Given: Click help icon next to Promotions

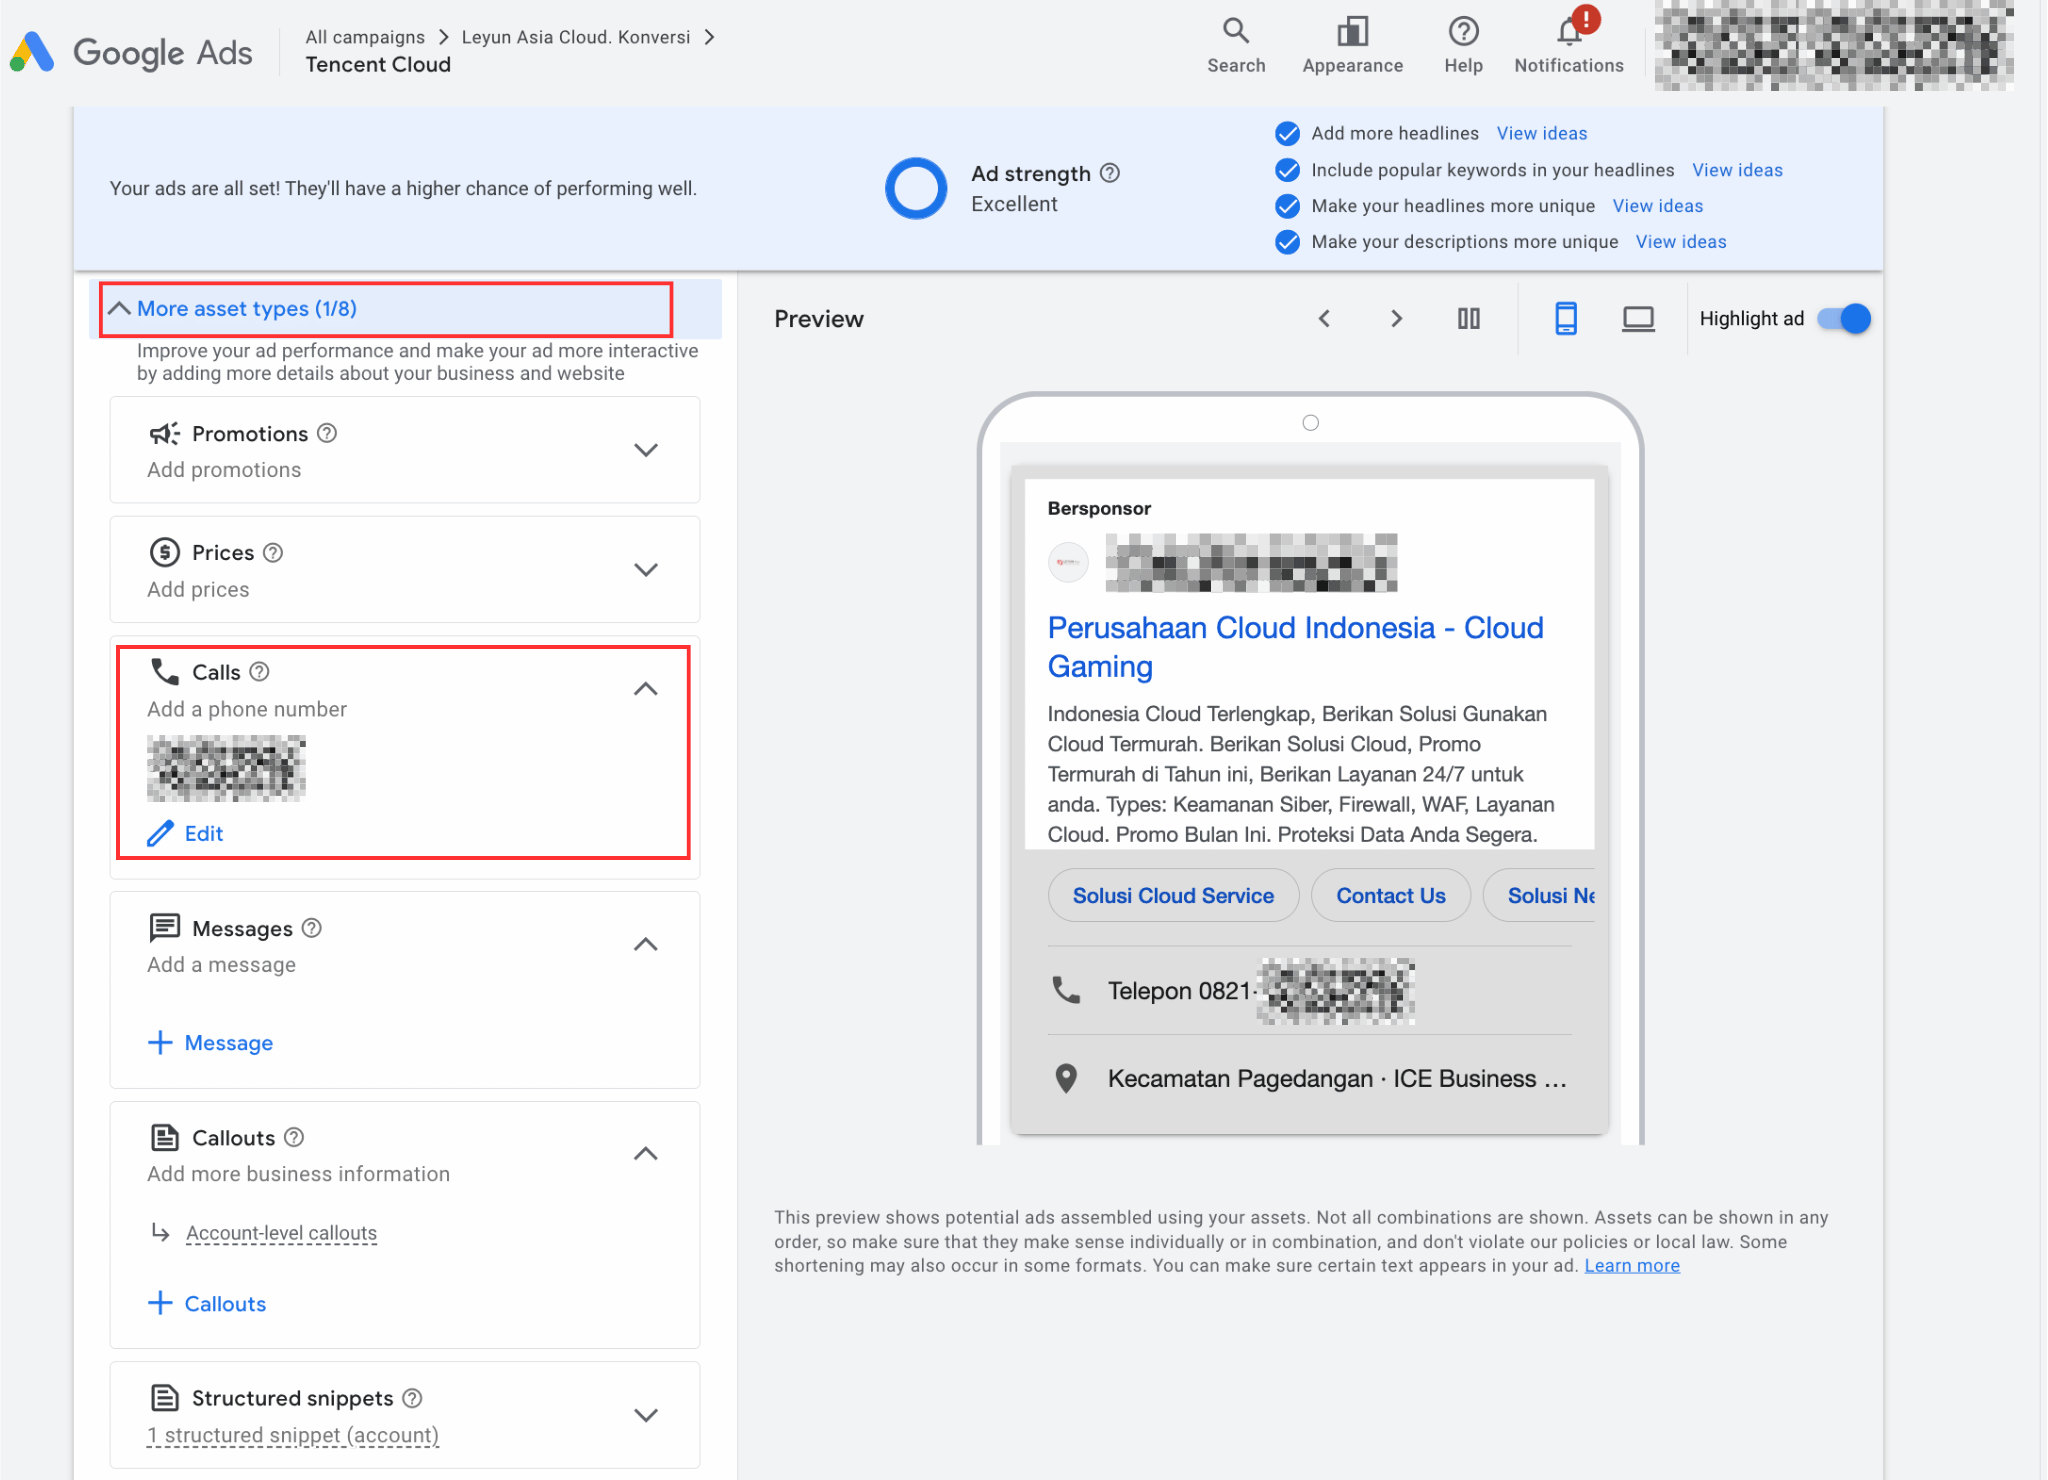Looking at the screenshot, I should pos(327,433).
